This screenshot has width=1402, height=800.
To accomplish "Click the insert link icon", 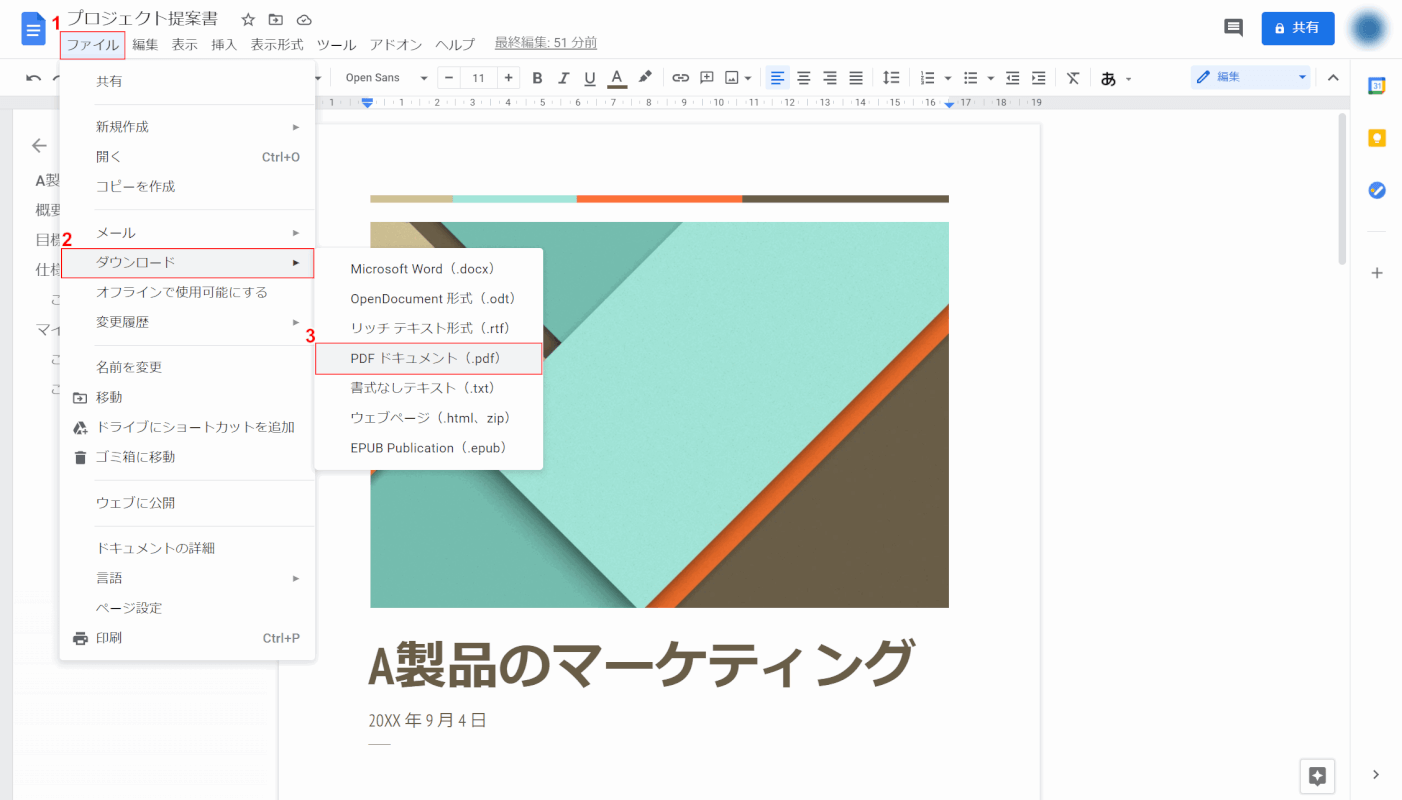I will [x=680, y=78].
